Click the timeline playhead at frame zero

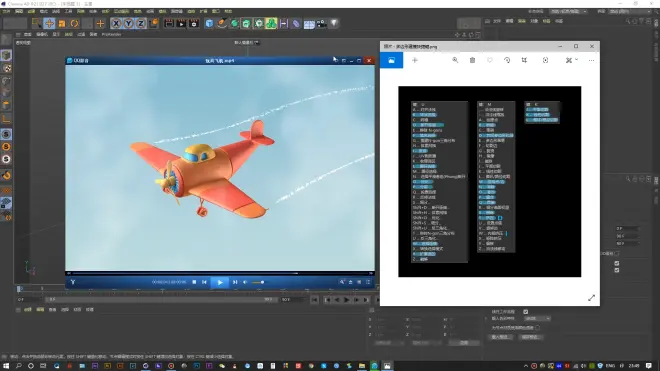[x=19, y=289]
